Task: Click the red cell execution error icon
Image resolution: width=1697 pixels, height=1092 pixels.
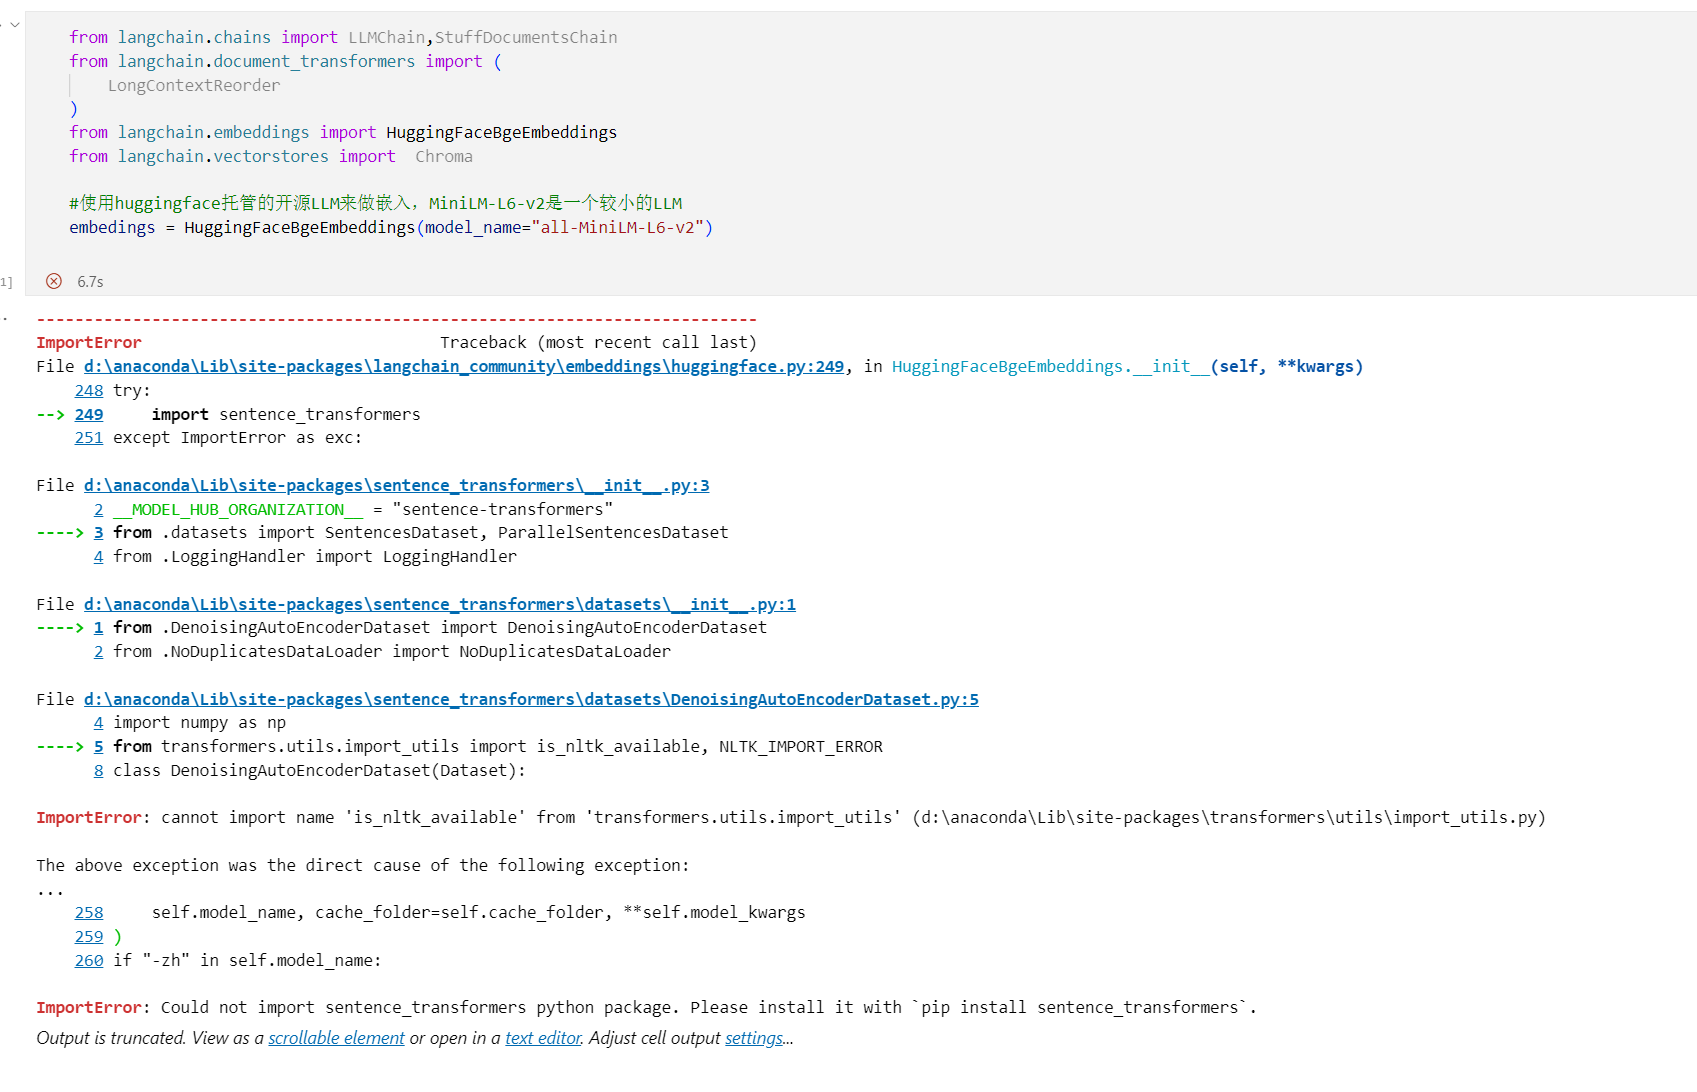Action: [x=54, y=281]
